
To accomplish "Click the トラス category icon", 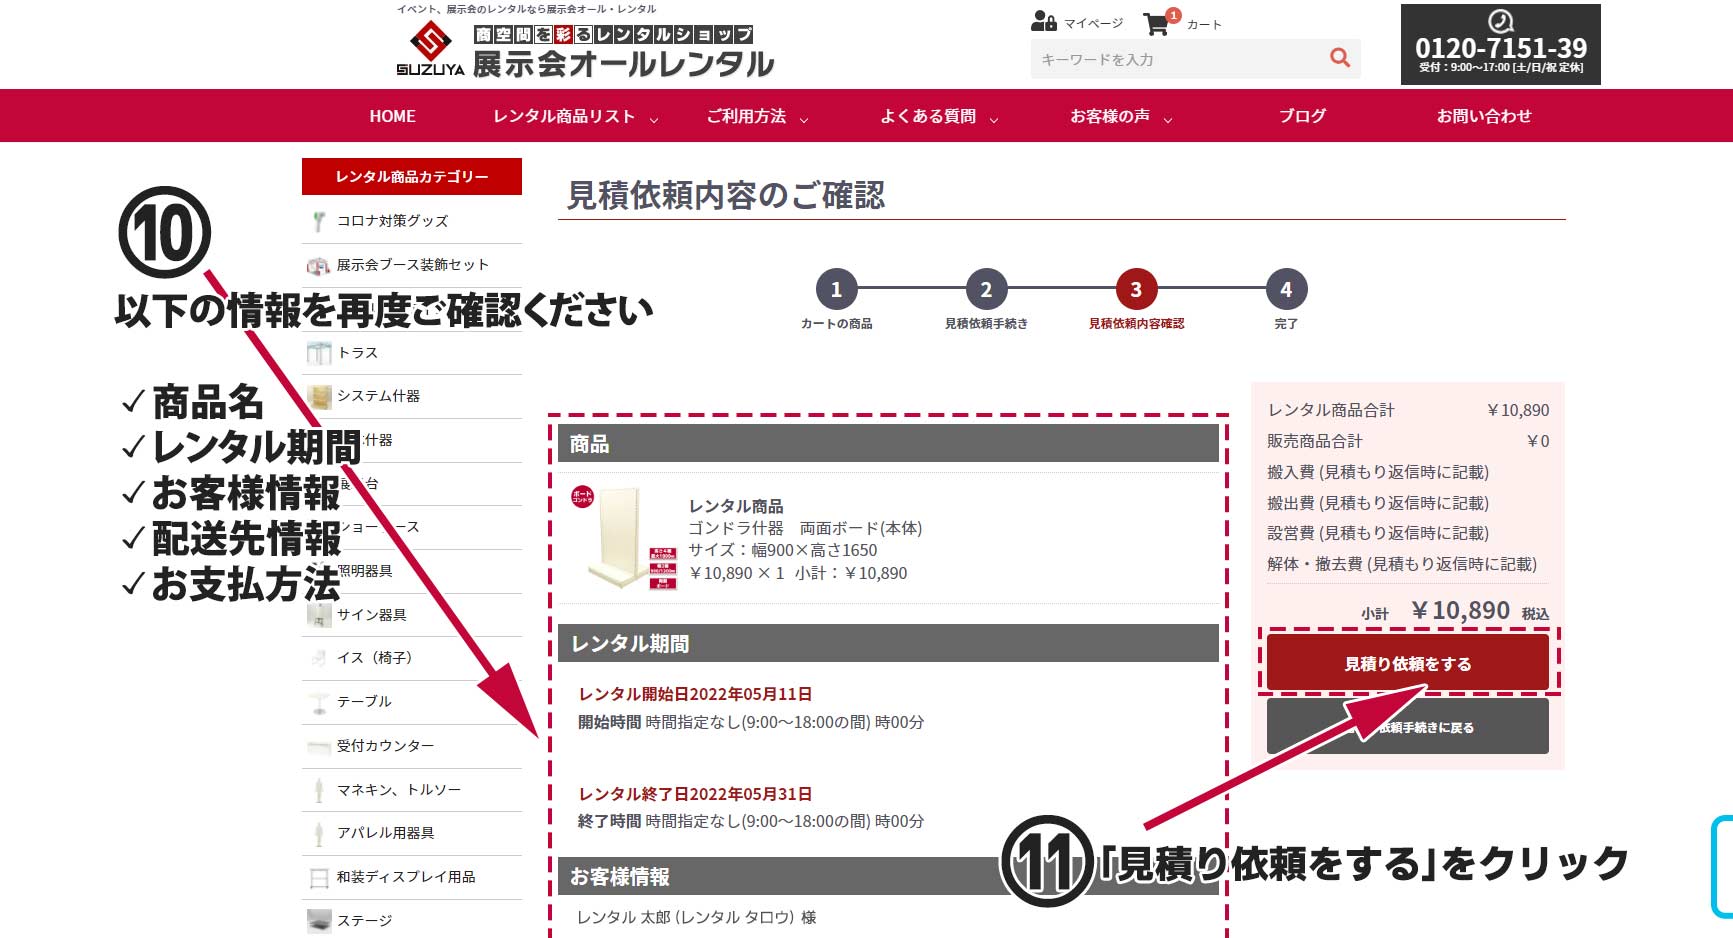I will (319, 353).
